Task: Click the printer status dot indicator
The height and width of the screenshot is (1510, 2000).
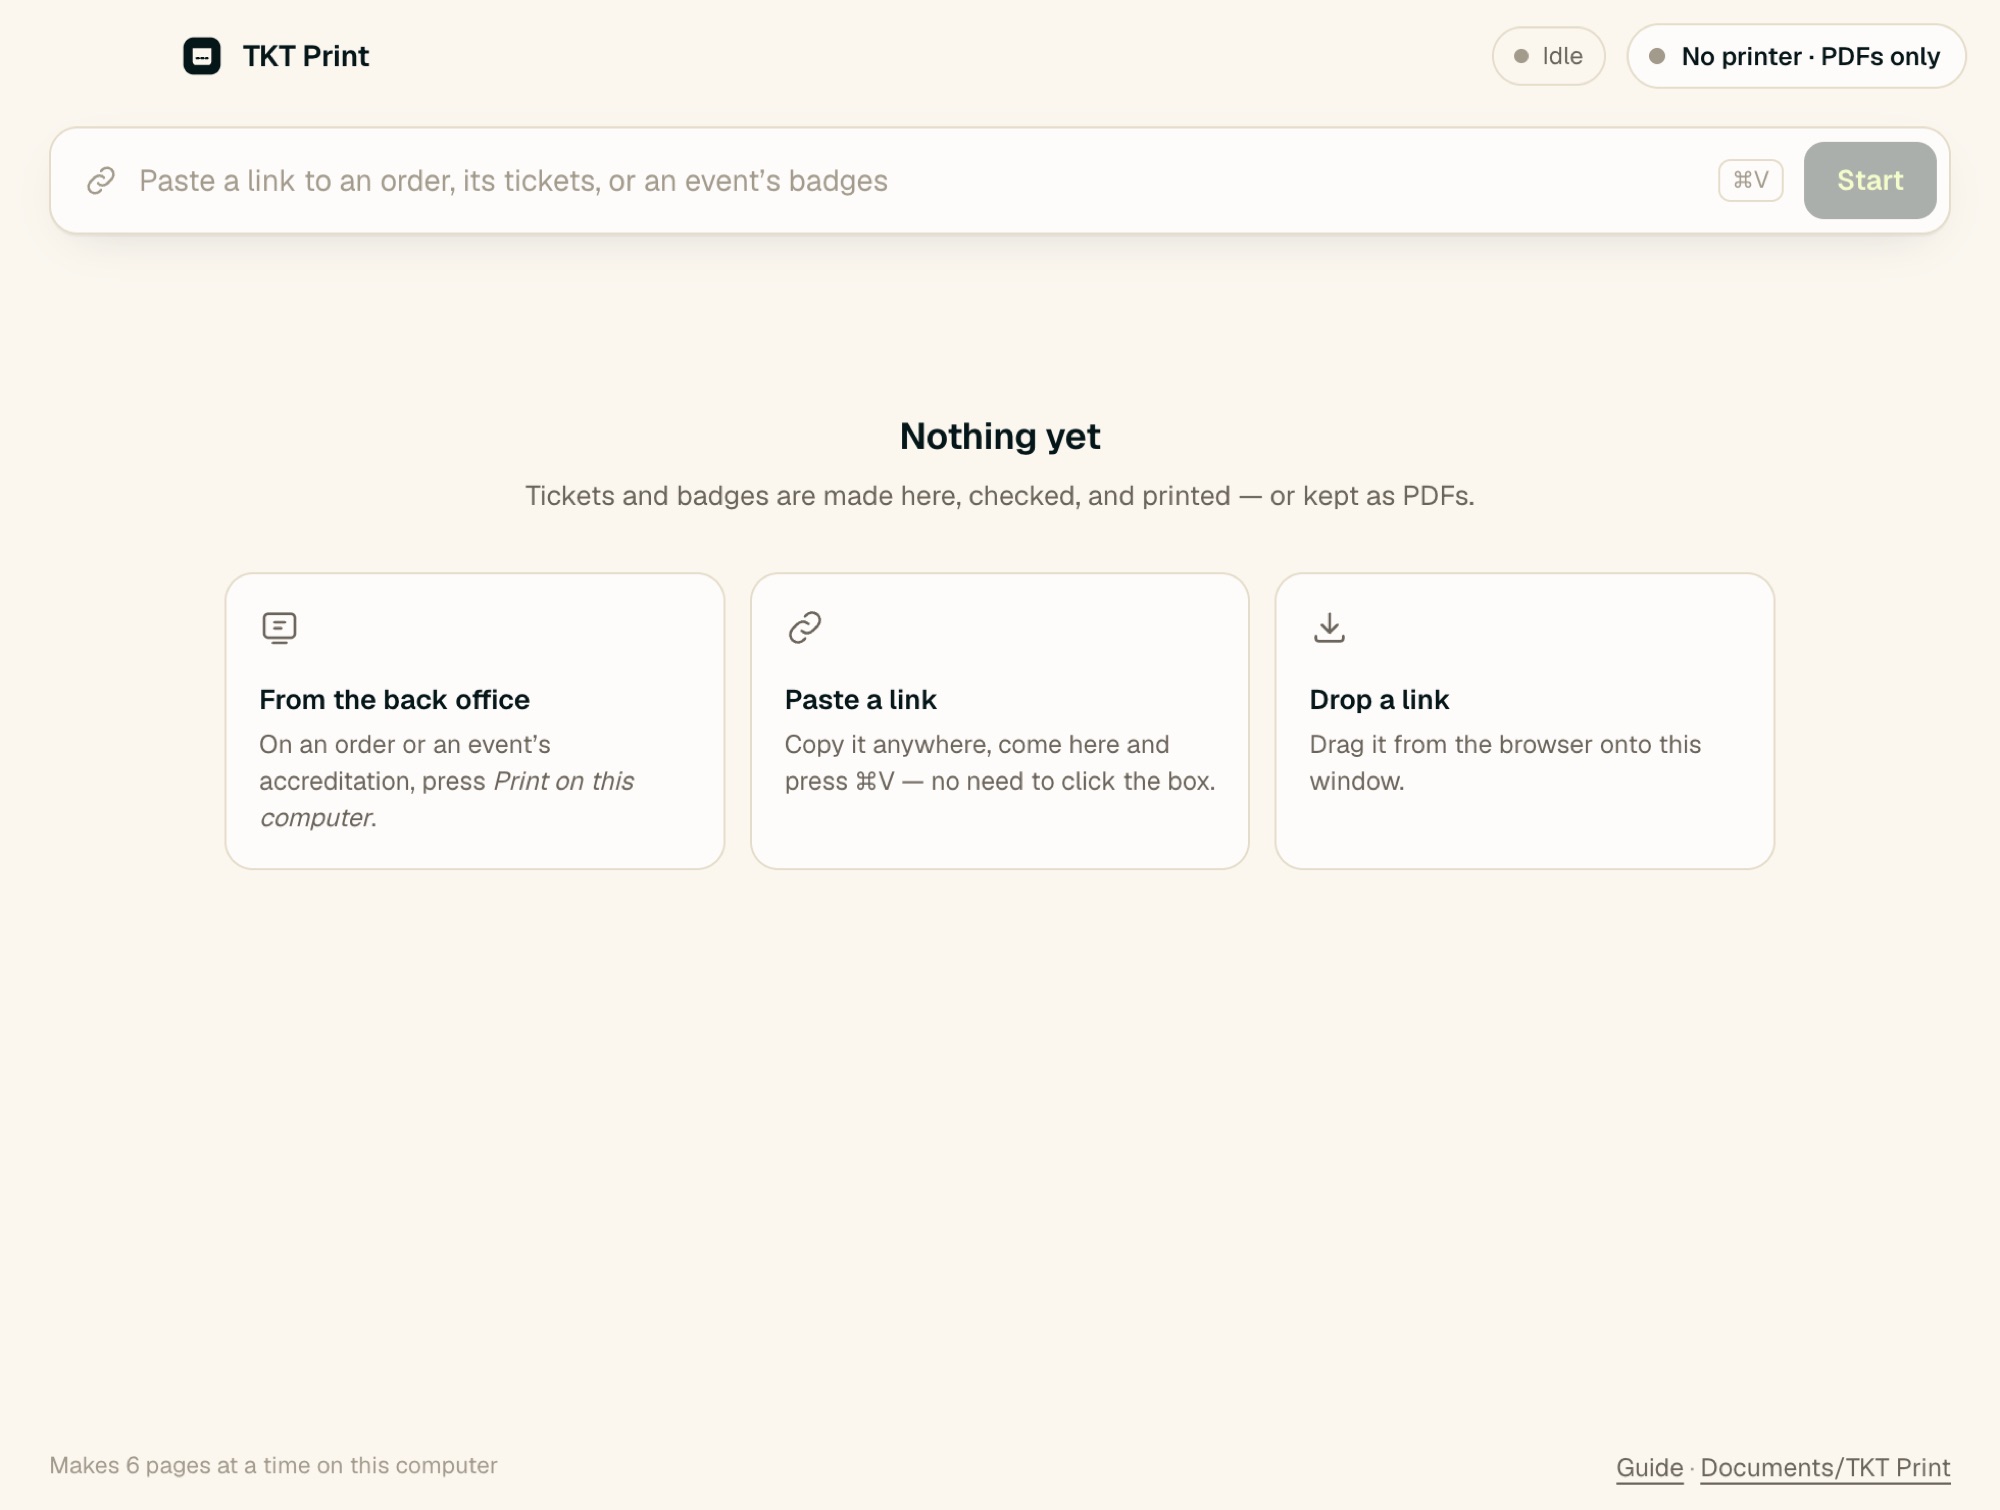Action: tap(1657, 56)
